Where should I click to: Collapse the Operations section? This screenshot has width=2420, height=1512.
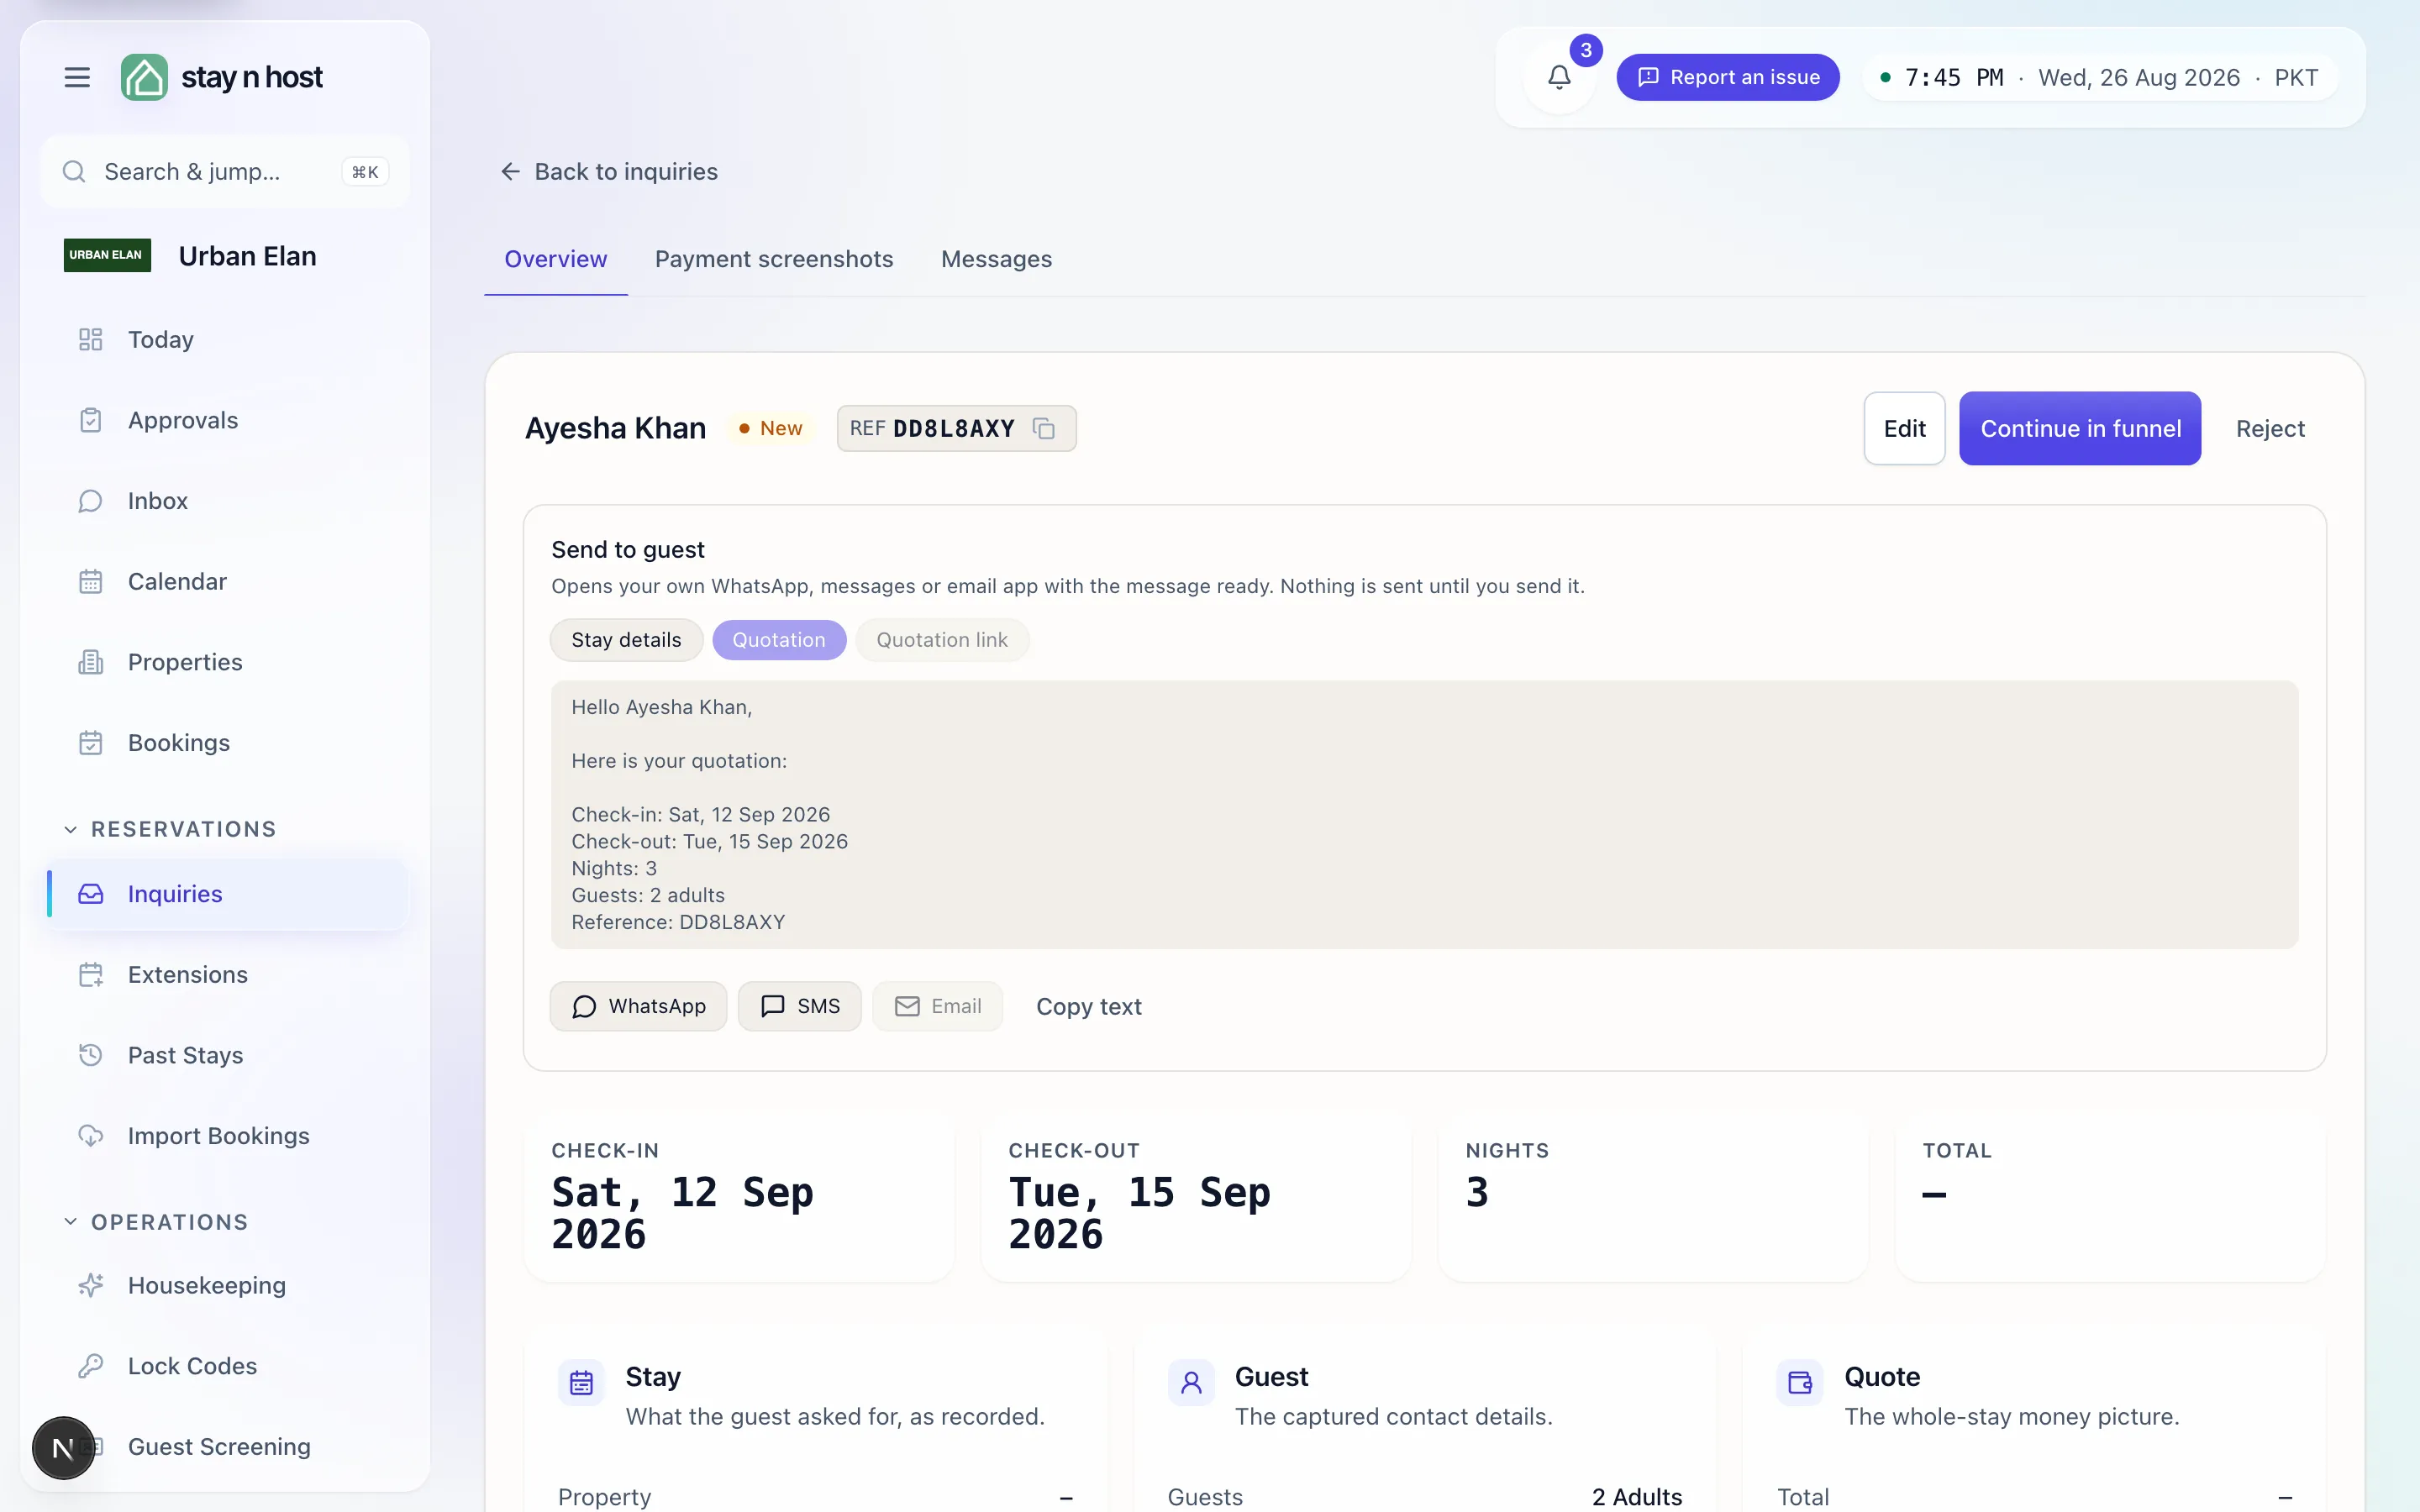(x=156, y=1222)
